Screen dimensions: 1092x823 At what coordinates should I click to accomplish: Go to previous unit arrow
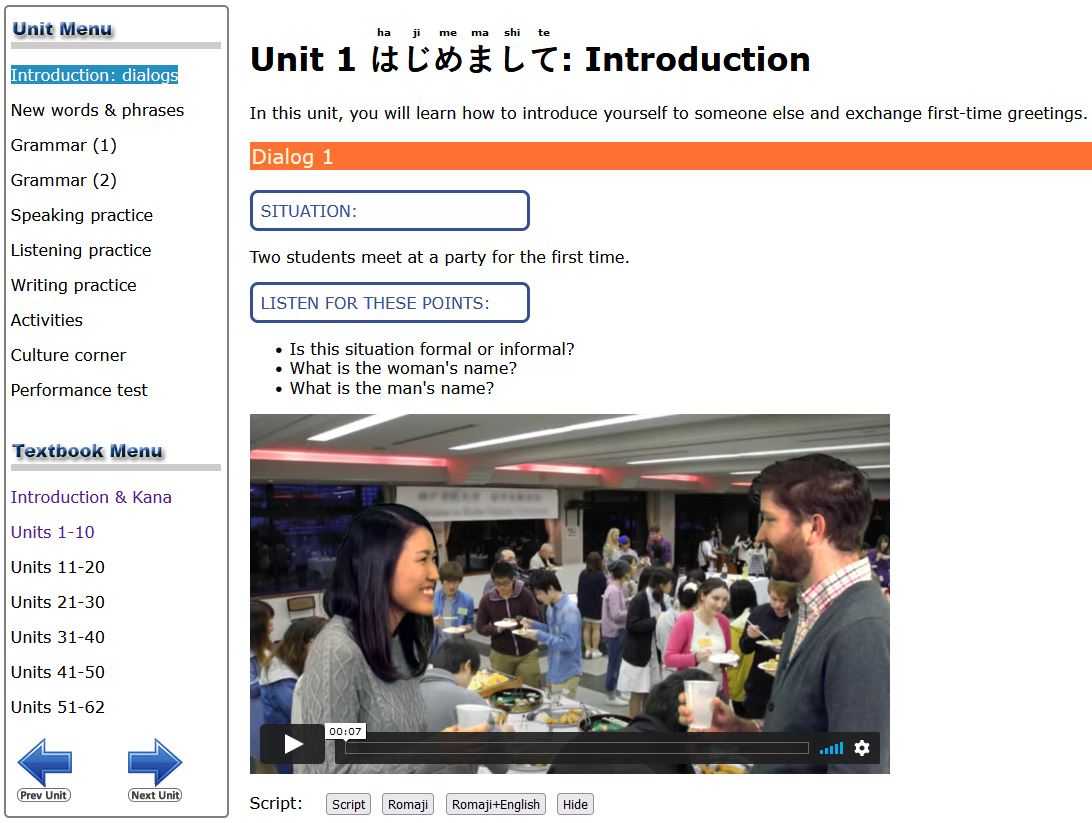tap(44, 768)
